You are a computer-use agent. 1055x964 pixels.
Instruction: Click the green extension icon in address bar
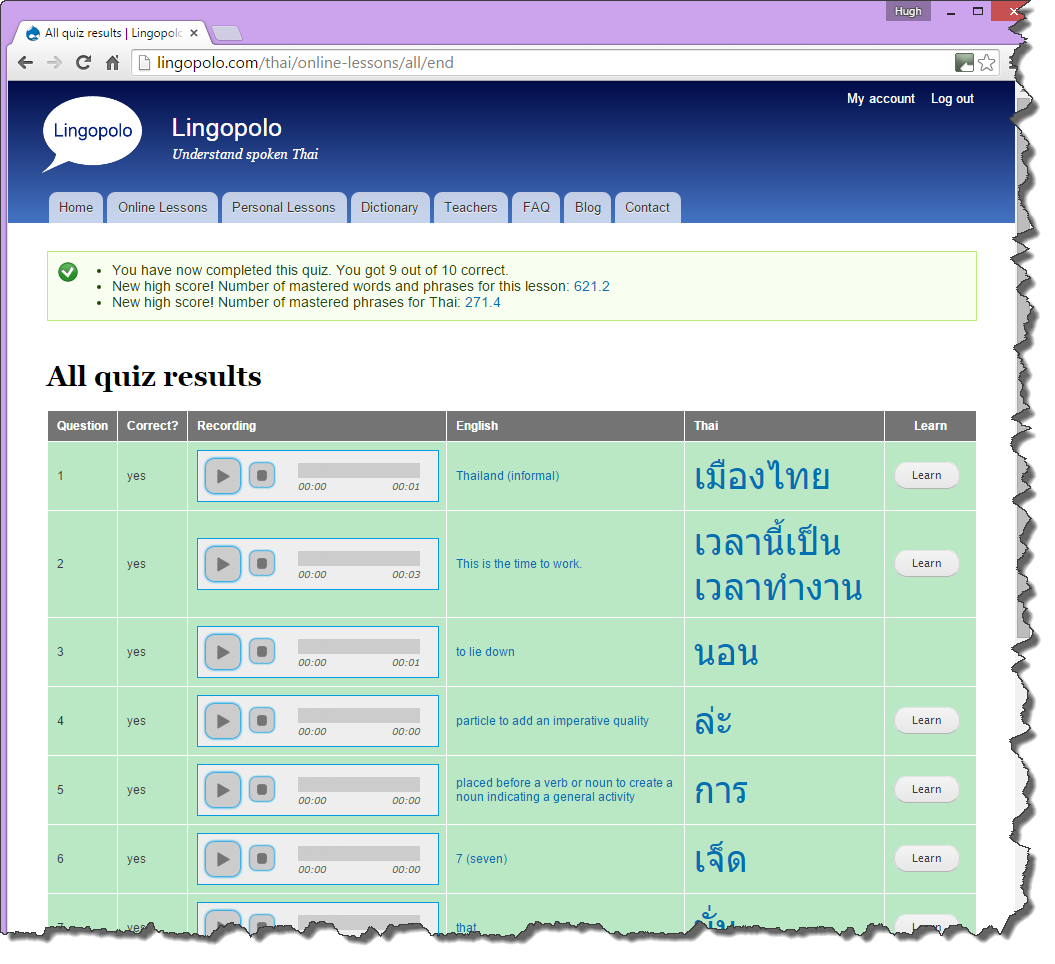click(964, 63)
